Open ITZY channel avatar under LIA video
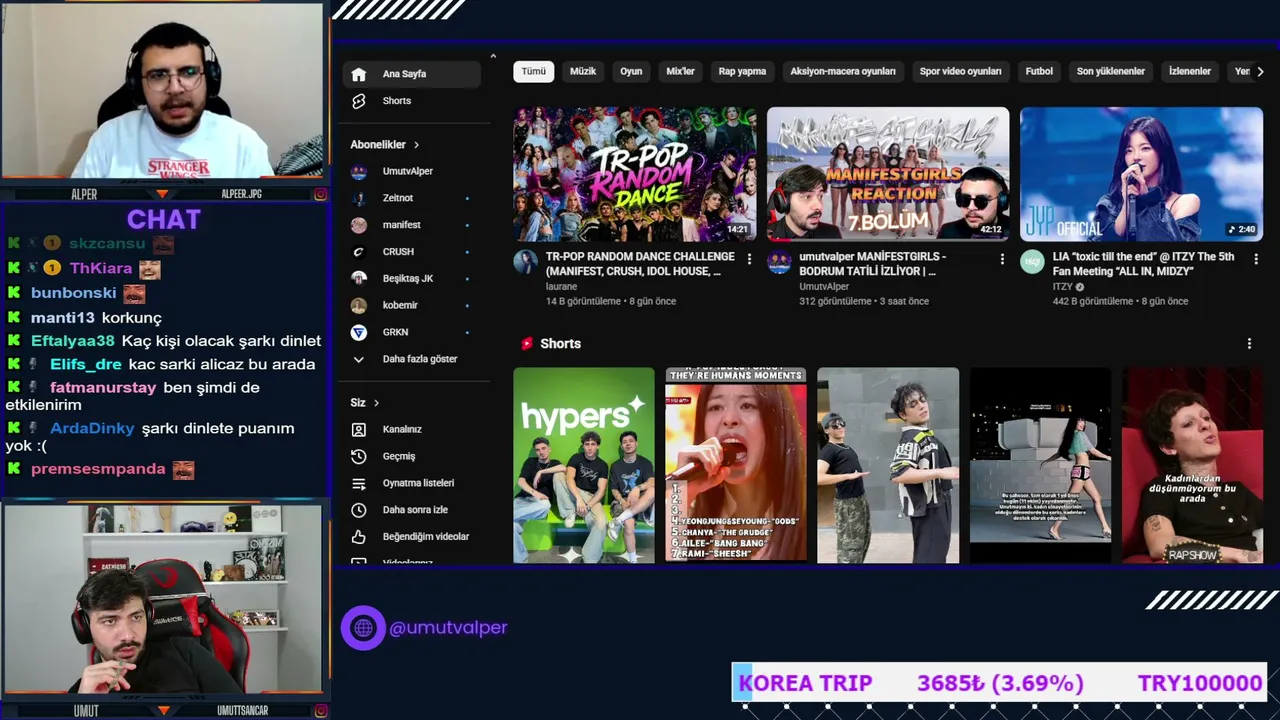The width and height of the screenshot is (1280, 720). (x=1032, y=262)
